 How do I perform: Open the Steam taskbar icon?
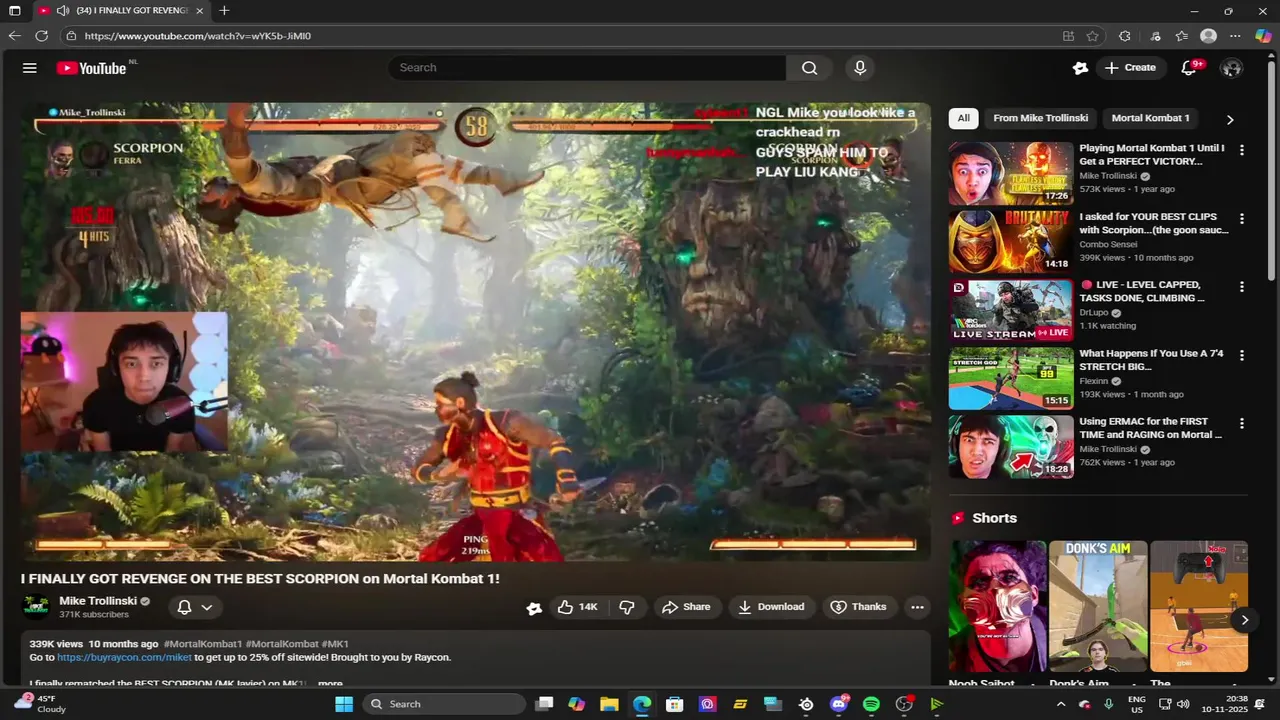pos(806,704)
